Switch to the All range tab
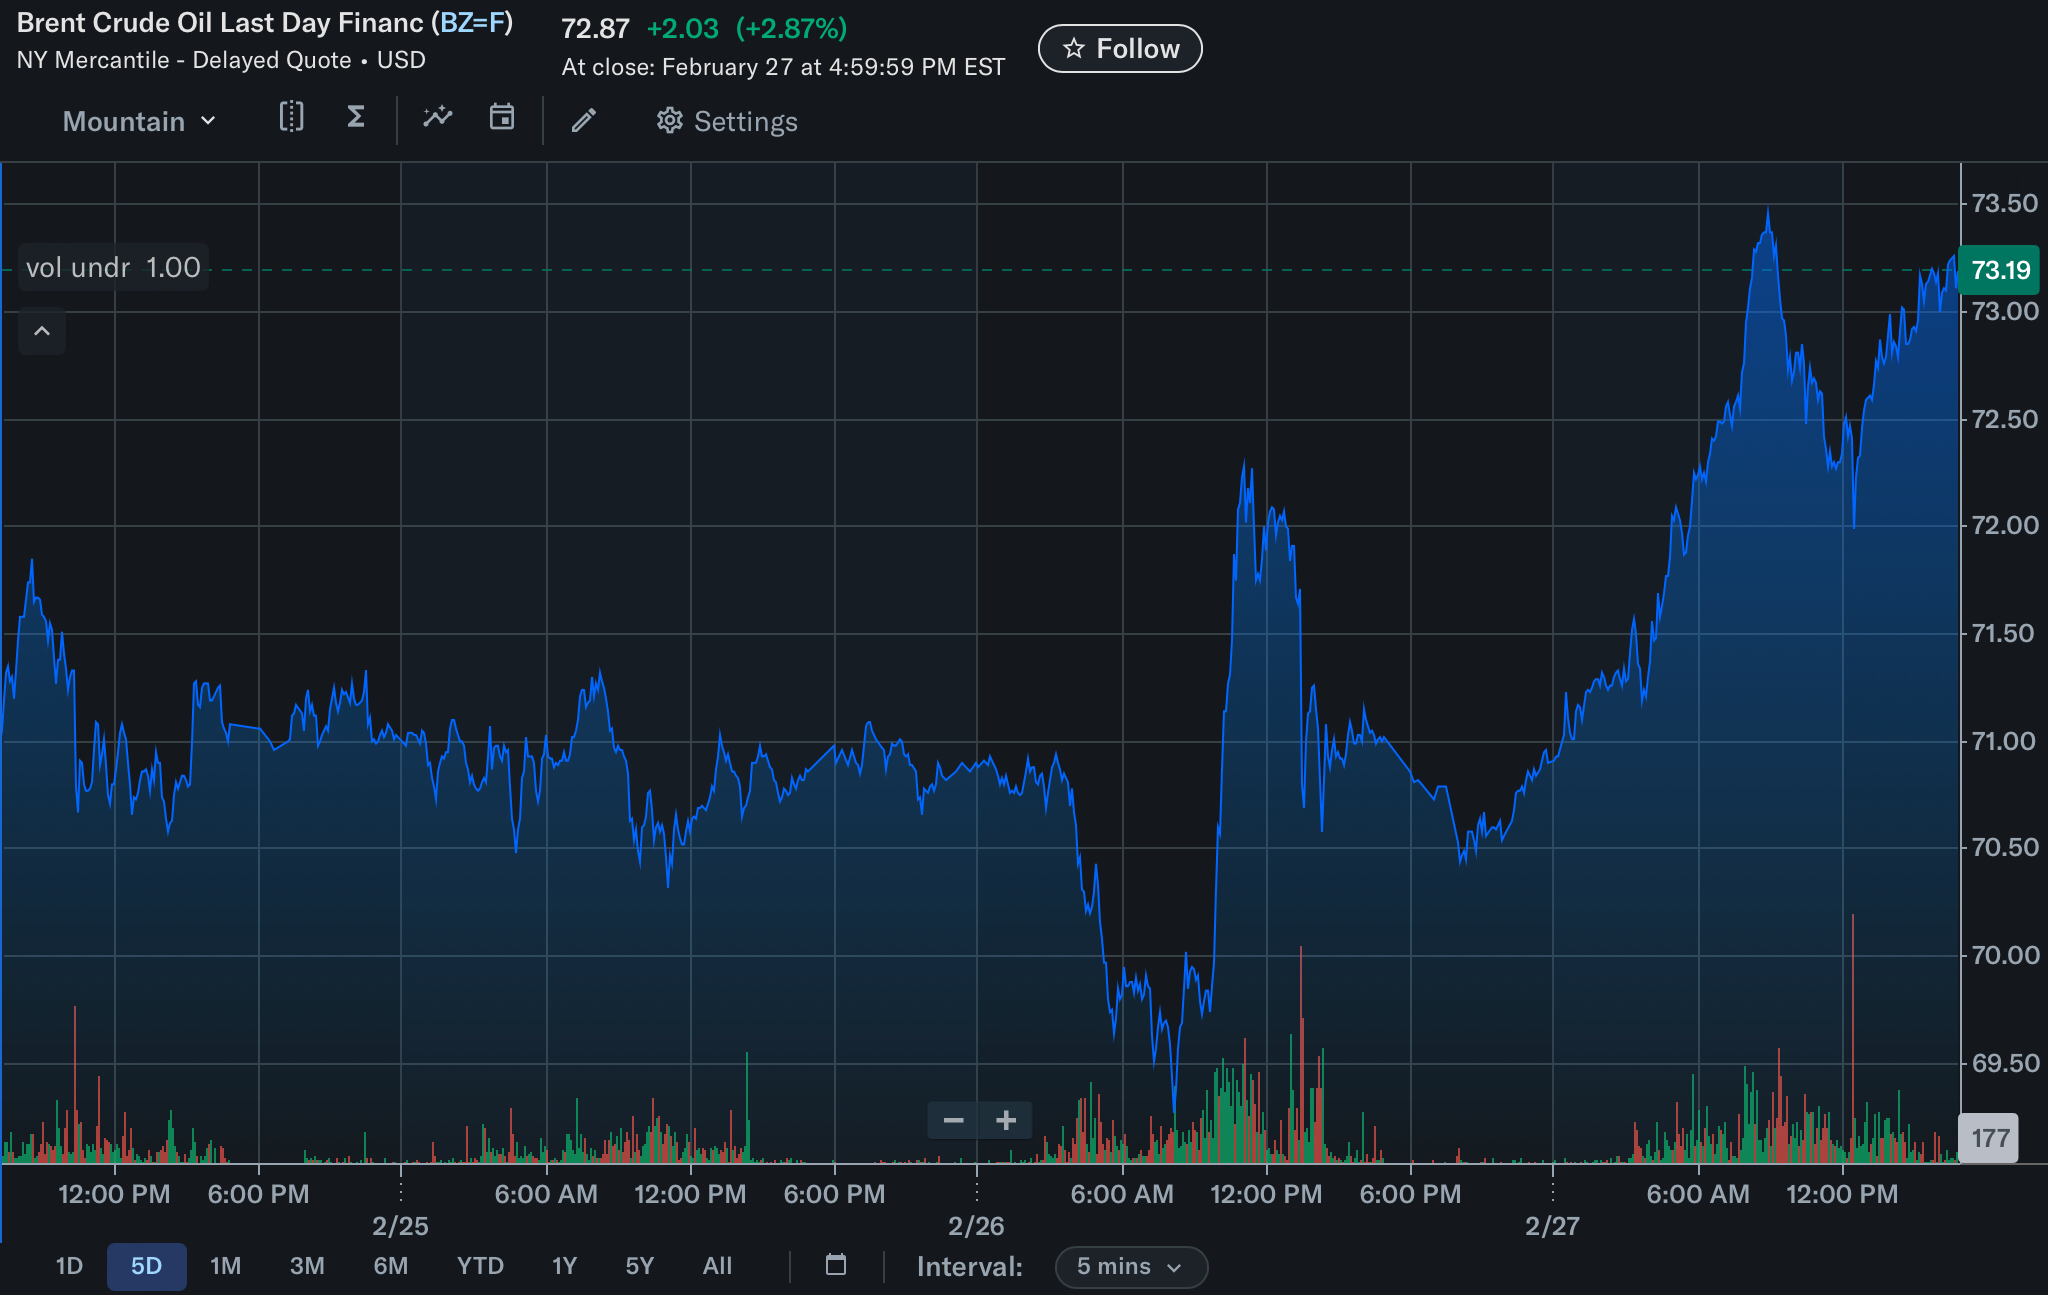 717,1266
